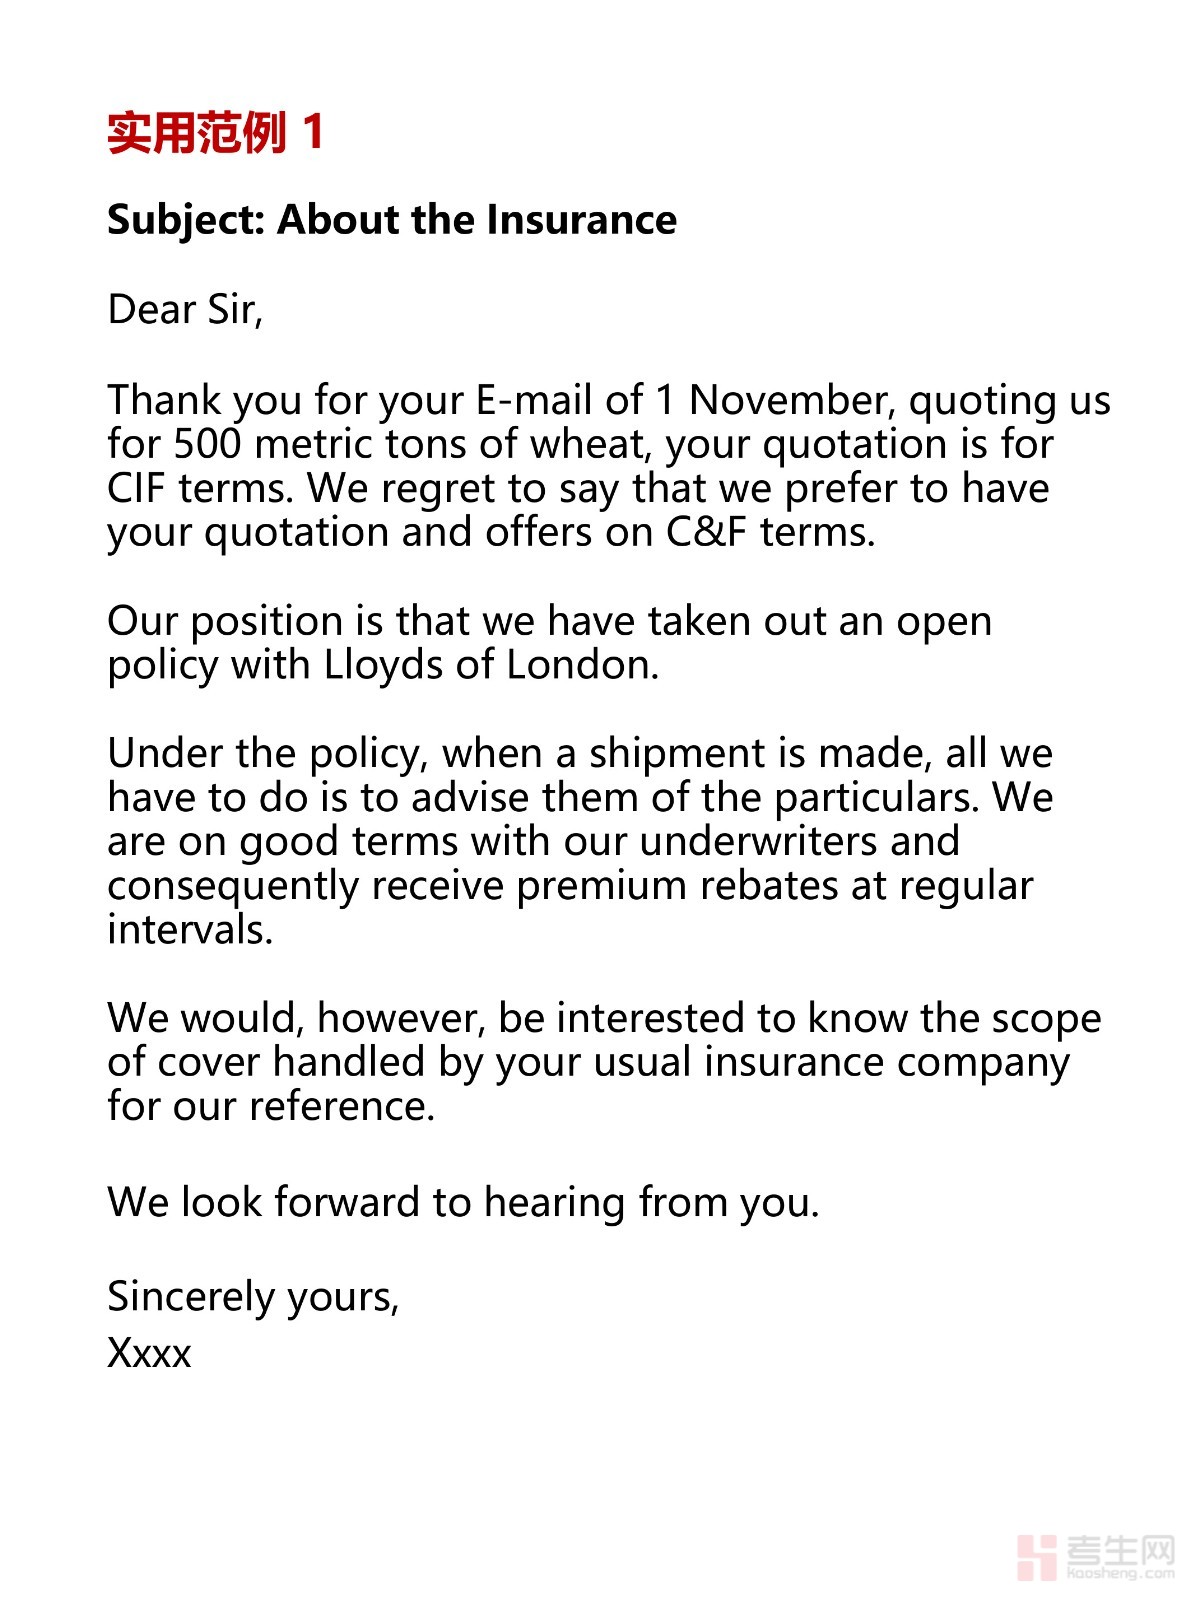Click the word underwriters
The image size is (1200, 1600).
pyautogui.click(x=758, y=841)
